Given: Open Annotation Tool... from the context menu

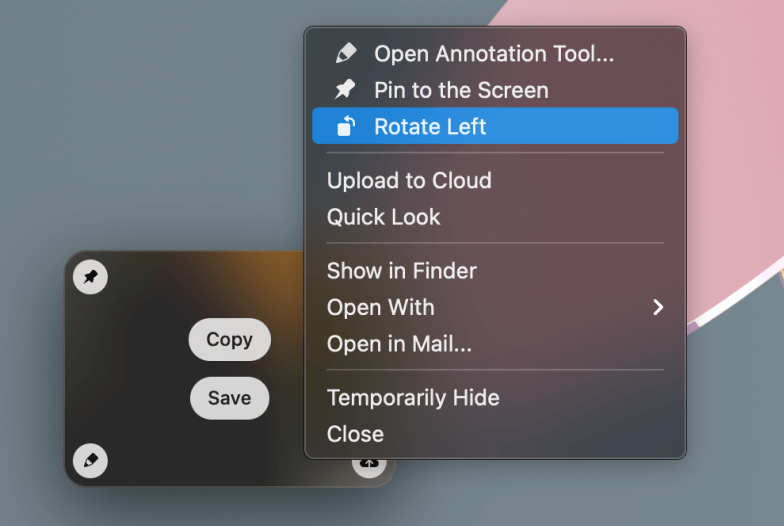Looking at the screenshot, I should (x=494, y=53).
